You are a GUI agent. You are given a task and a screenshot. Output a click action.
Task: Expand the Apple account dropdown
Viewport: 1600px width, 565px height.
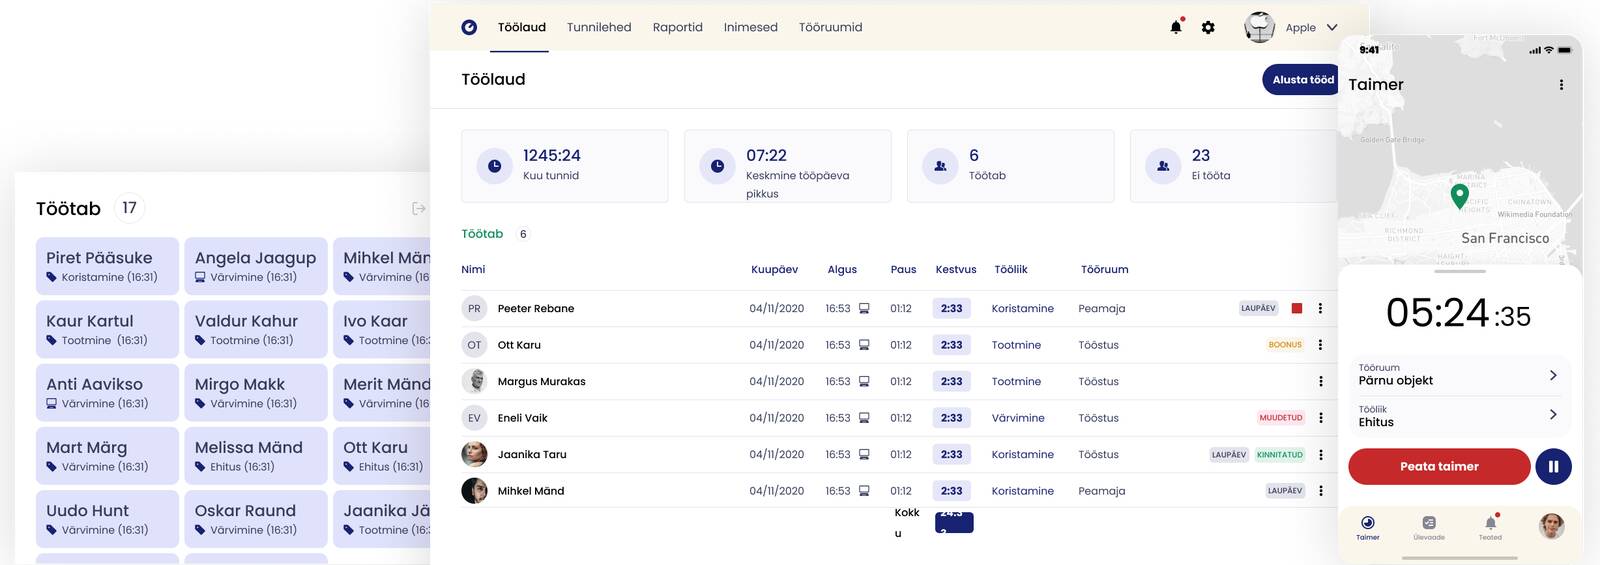[x=1331, y=27]
